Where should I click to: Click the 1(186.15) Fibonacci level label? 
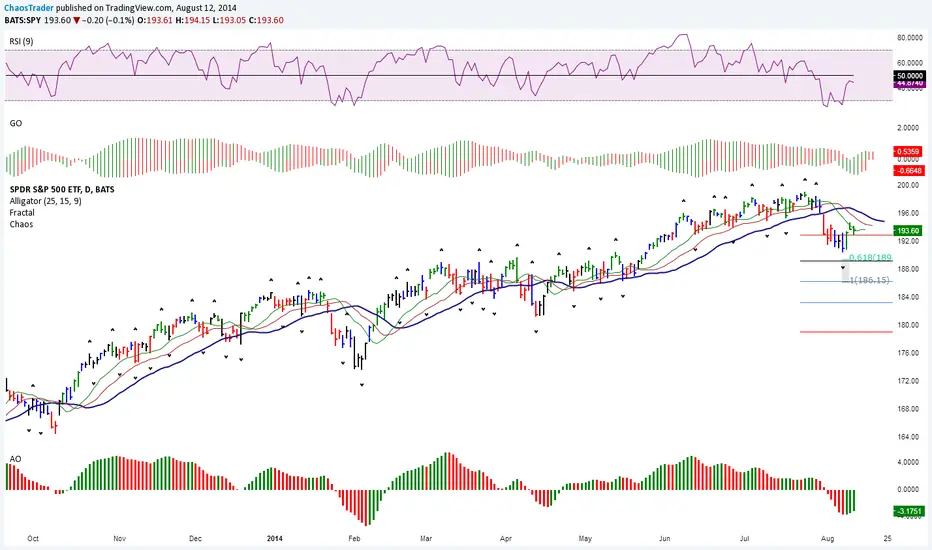tap(869, 280)
